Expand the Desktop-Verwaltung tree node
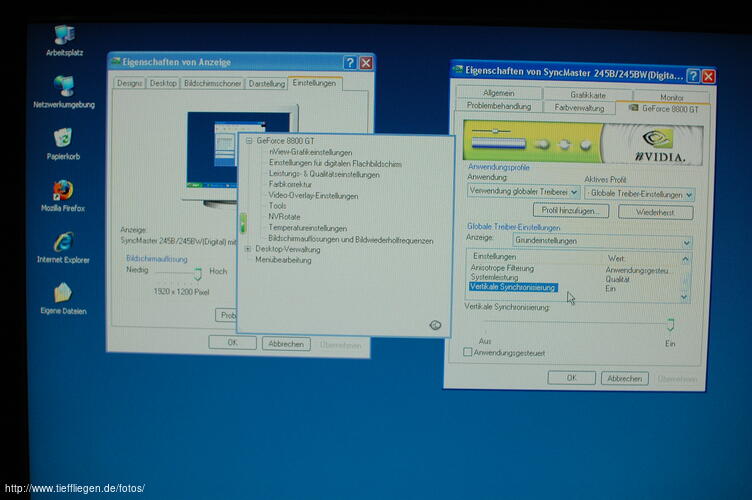The width and height of the screenshot is (752, 500). point(248,249)
